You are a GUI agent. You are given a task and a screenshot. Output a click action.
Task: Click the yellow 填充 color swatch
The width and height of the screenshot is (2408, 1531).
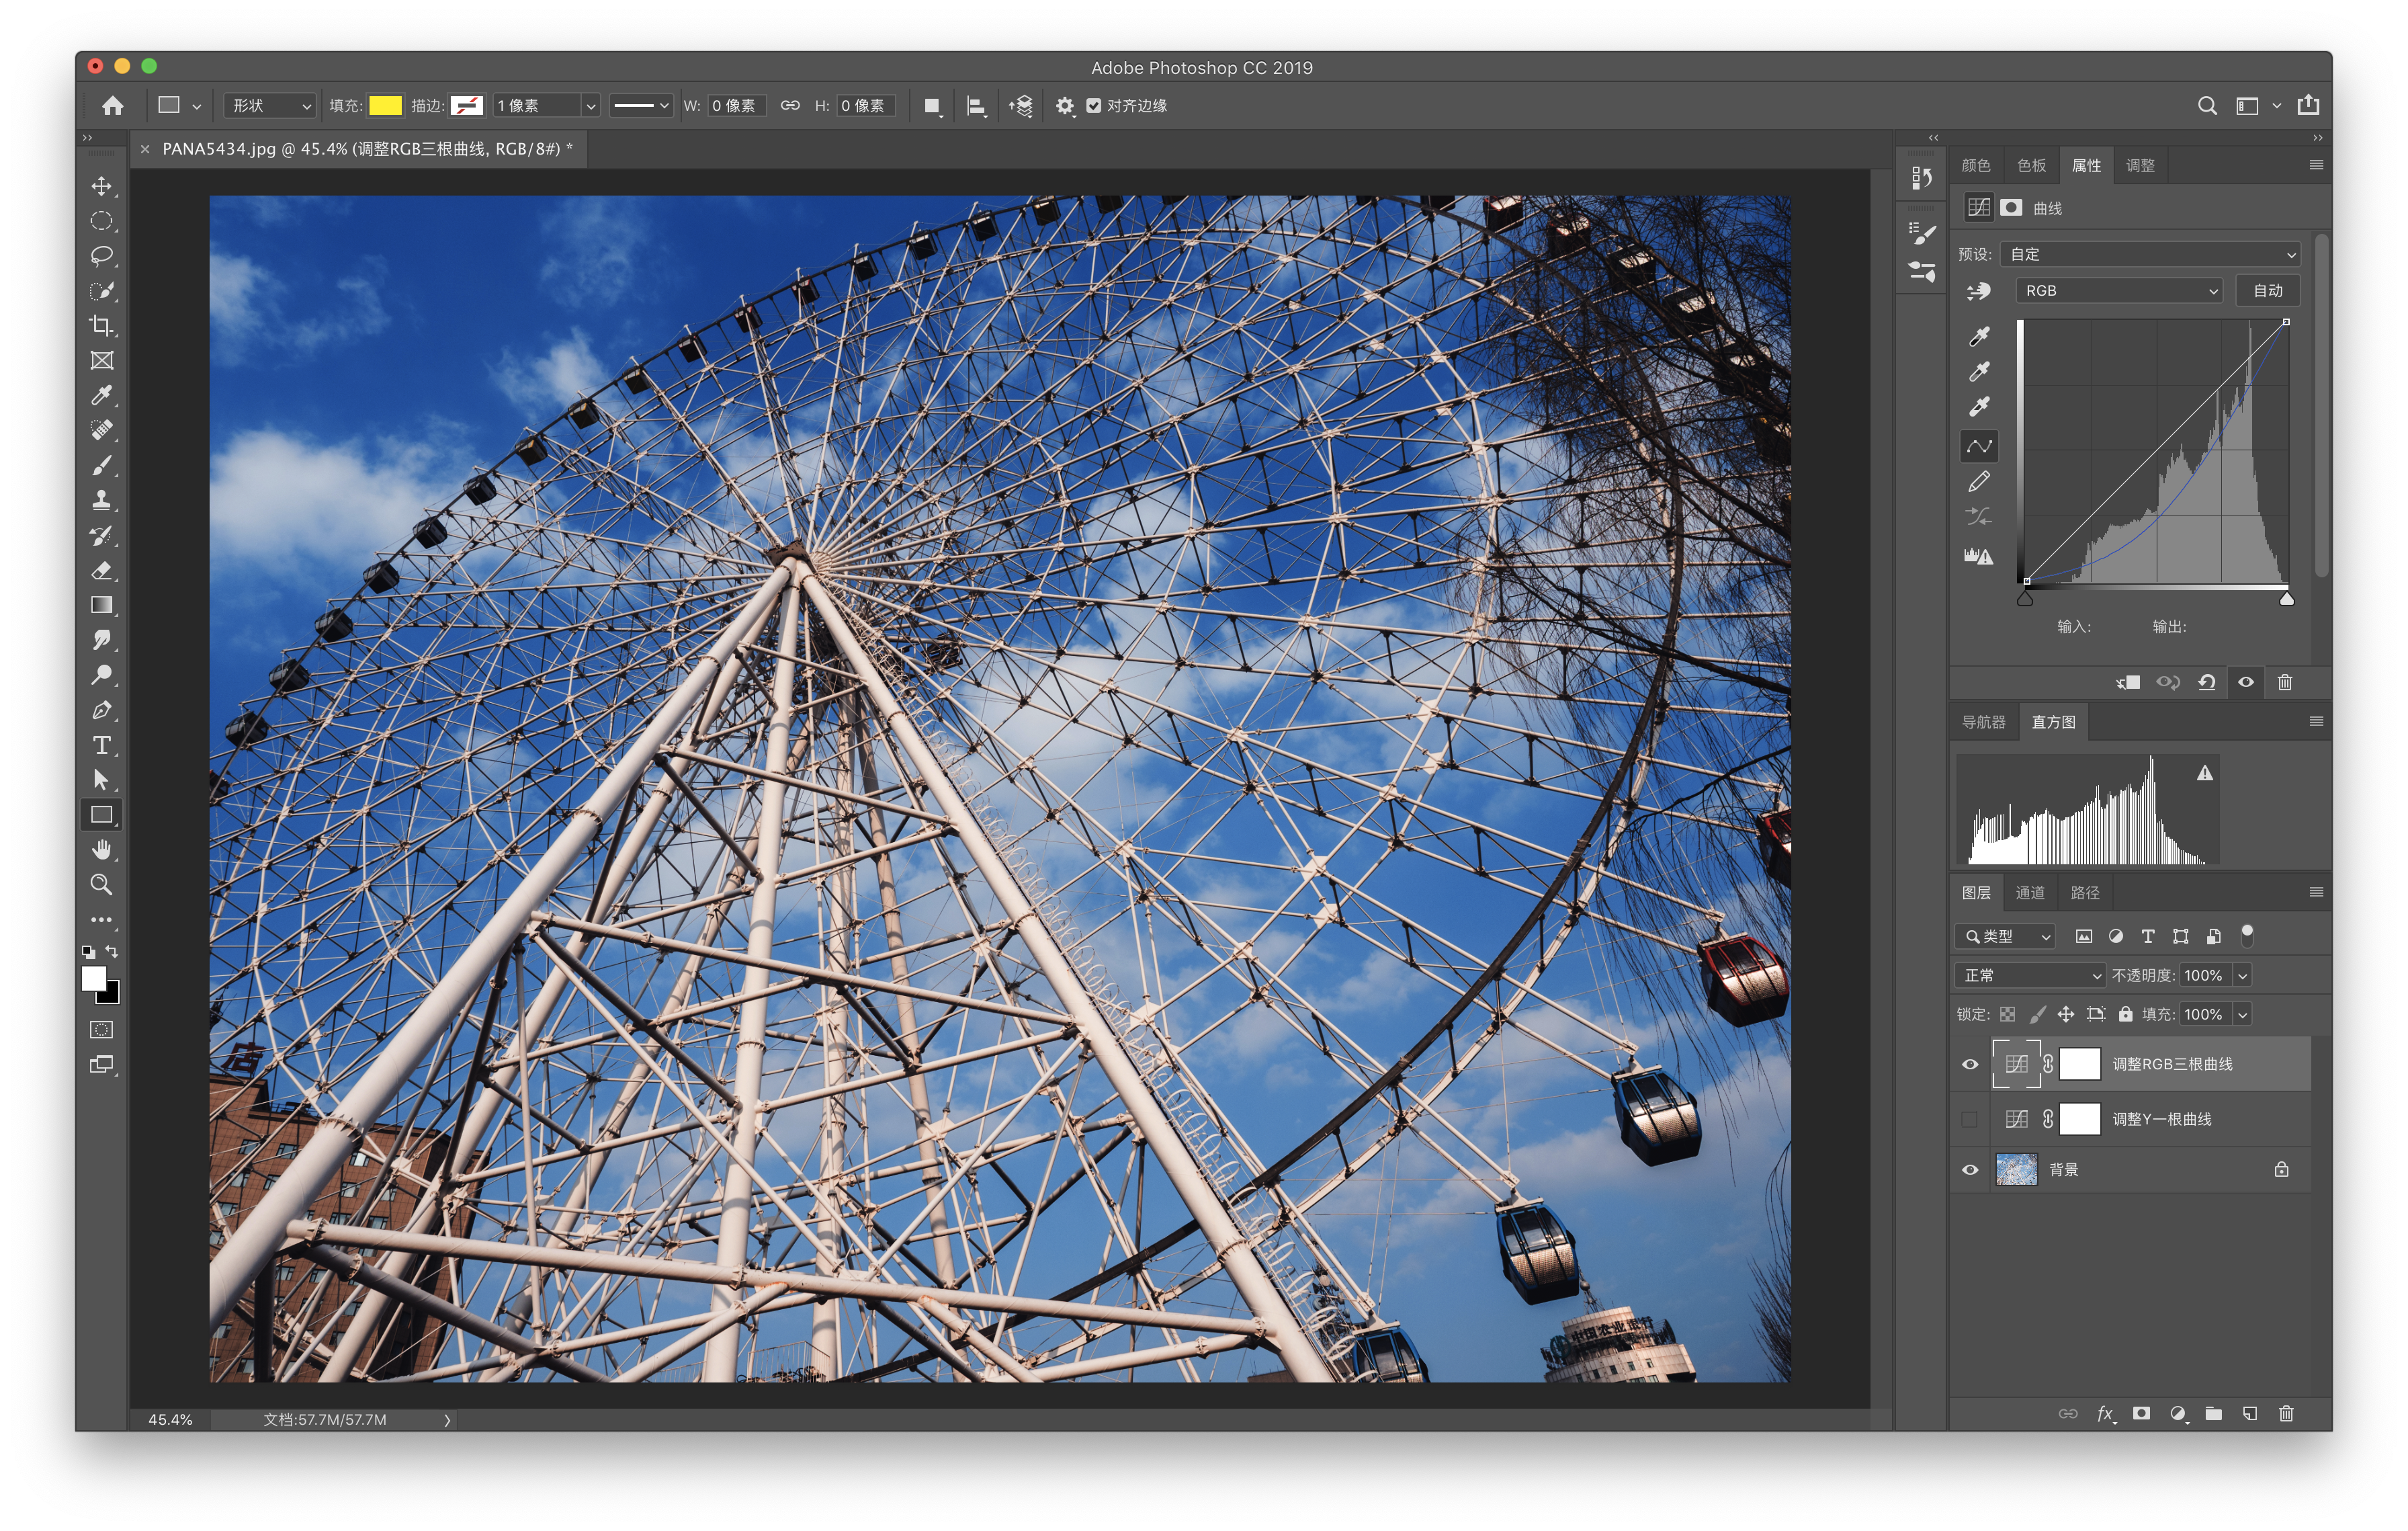(385, 106)
